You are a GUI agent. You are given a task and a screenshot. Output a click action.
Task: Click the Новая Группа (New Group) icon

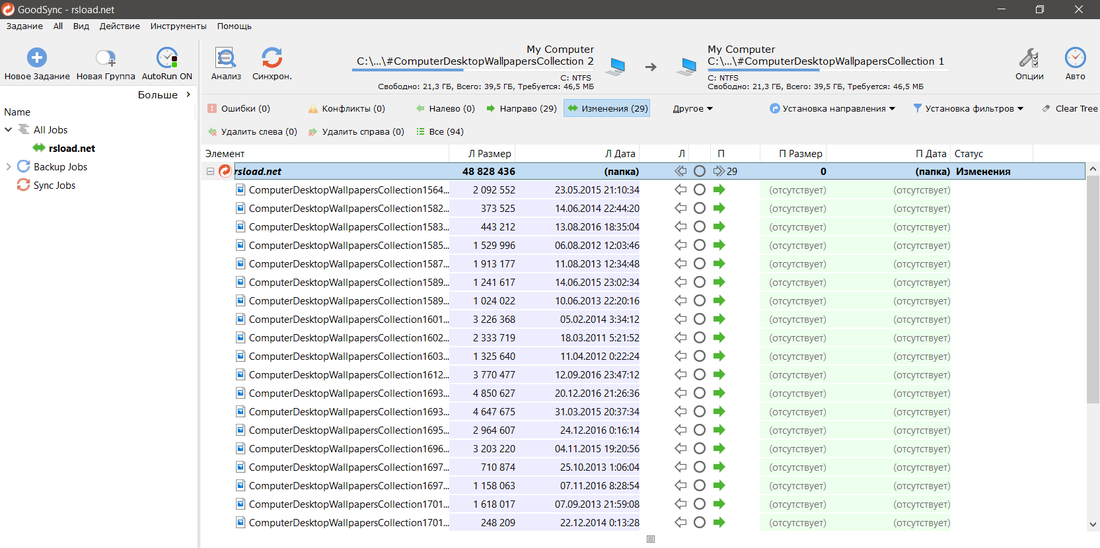tap(105, 59)
